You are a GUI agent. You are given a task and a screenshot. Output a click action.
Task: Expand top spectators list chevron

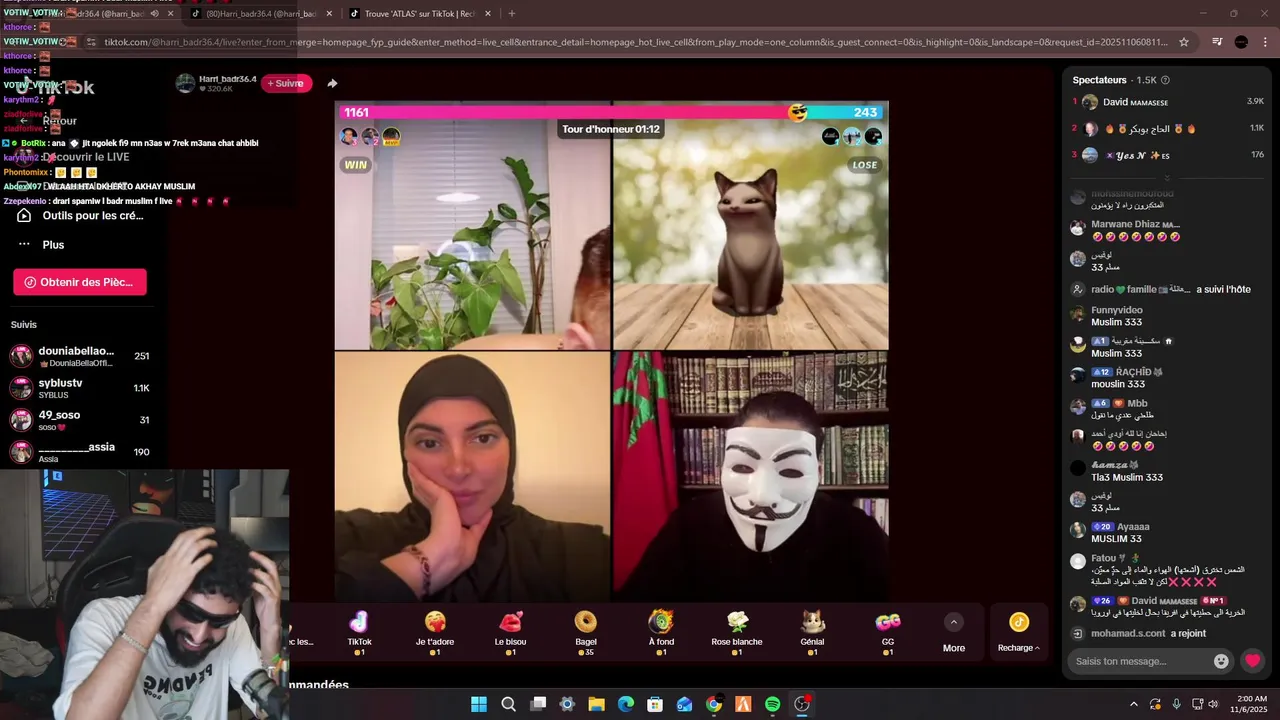pyautogui.click(x=1167, y=178)
